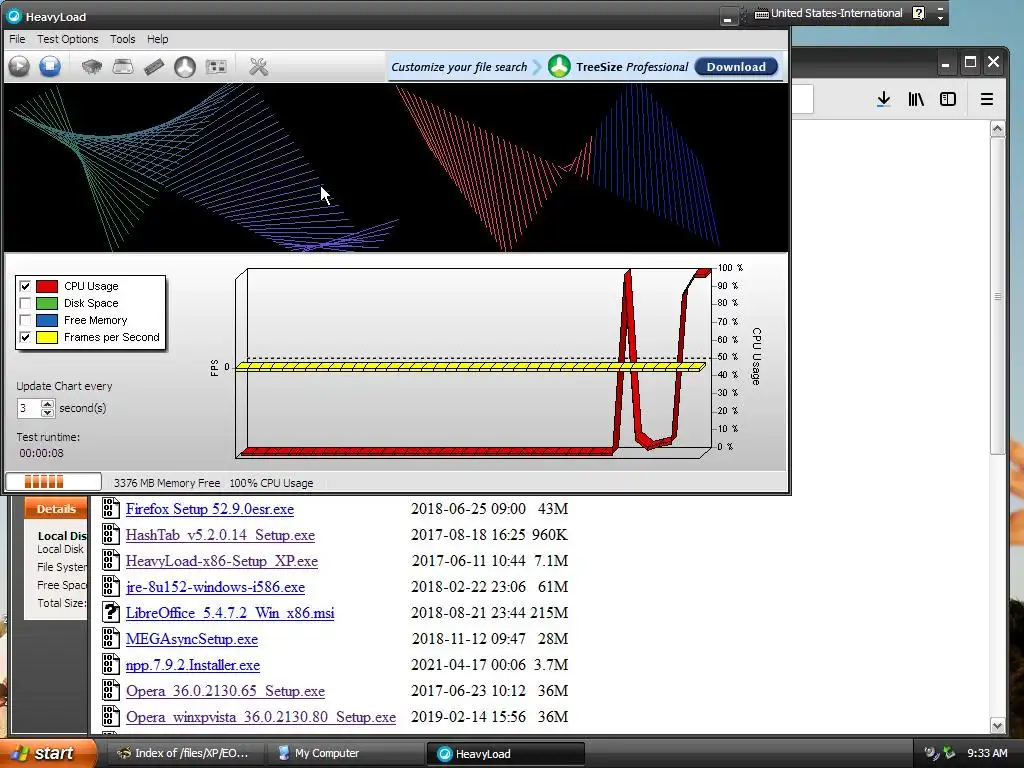Open the Test Options menu
This screenshot has width=1024, height=768.
[x=67, y=39]
